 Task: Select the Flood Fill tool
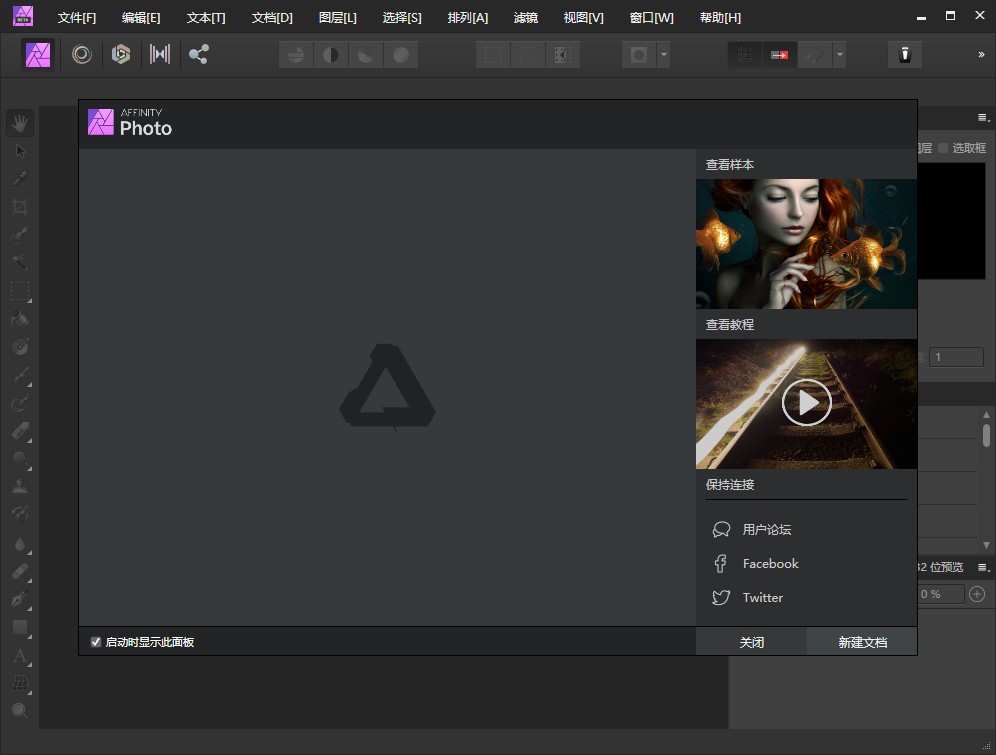[x=20, y=318]
